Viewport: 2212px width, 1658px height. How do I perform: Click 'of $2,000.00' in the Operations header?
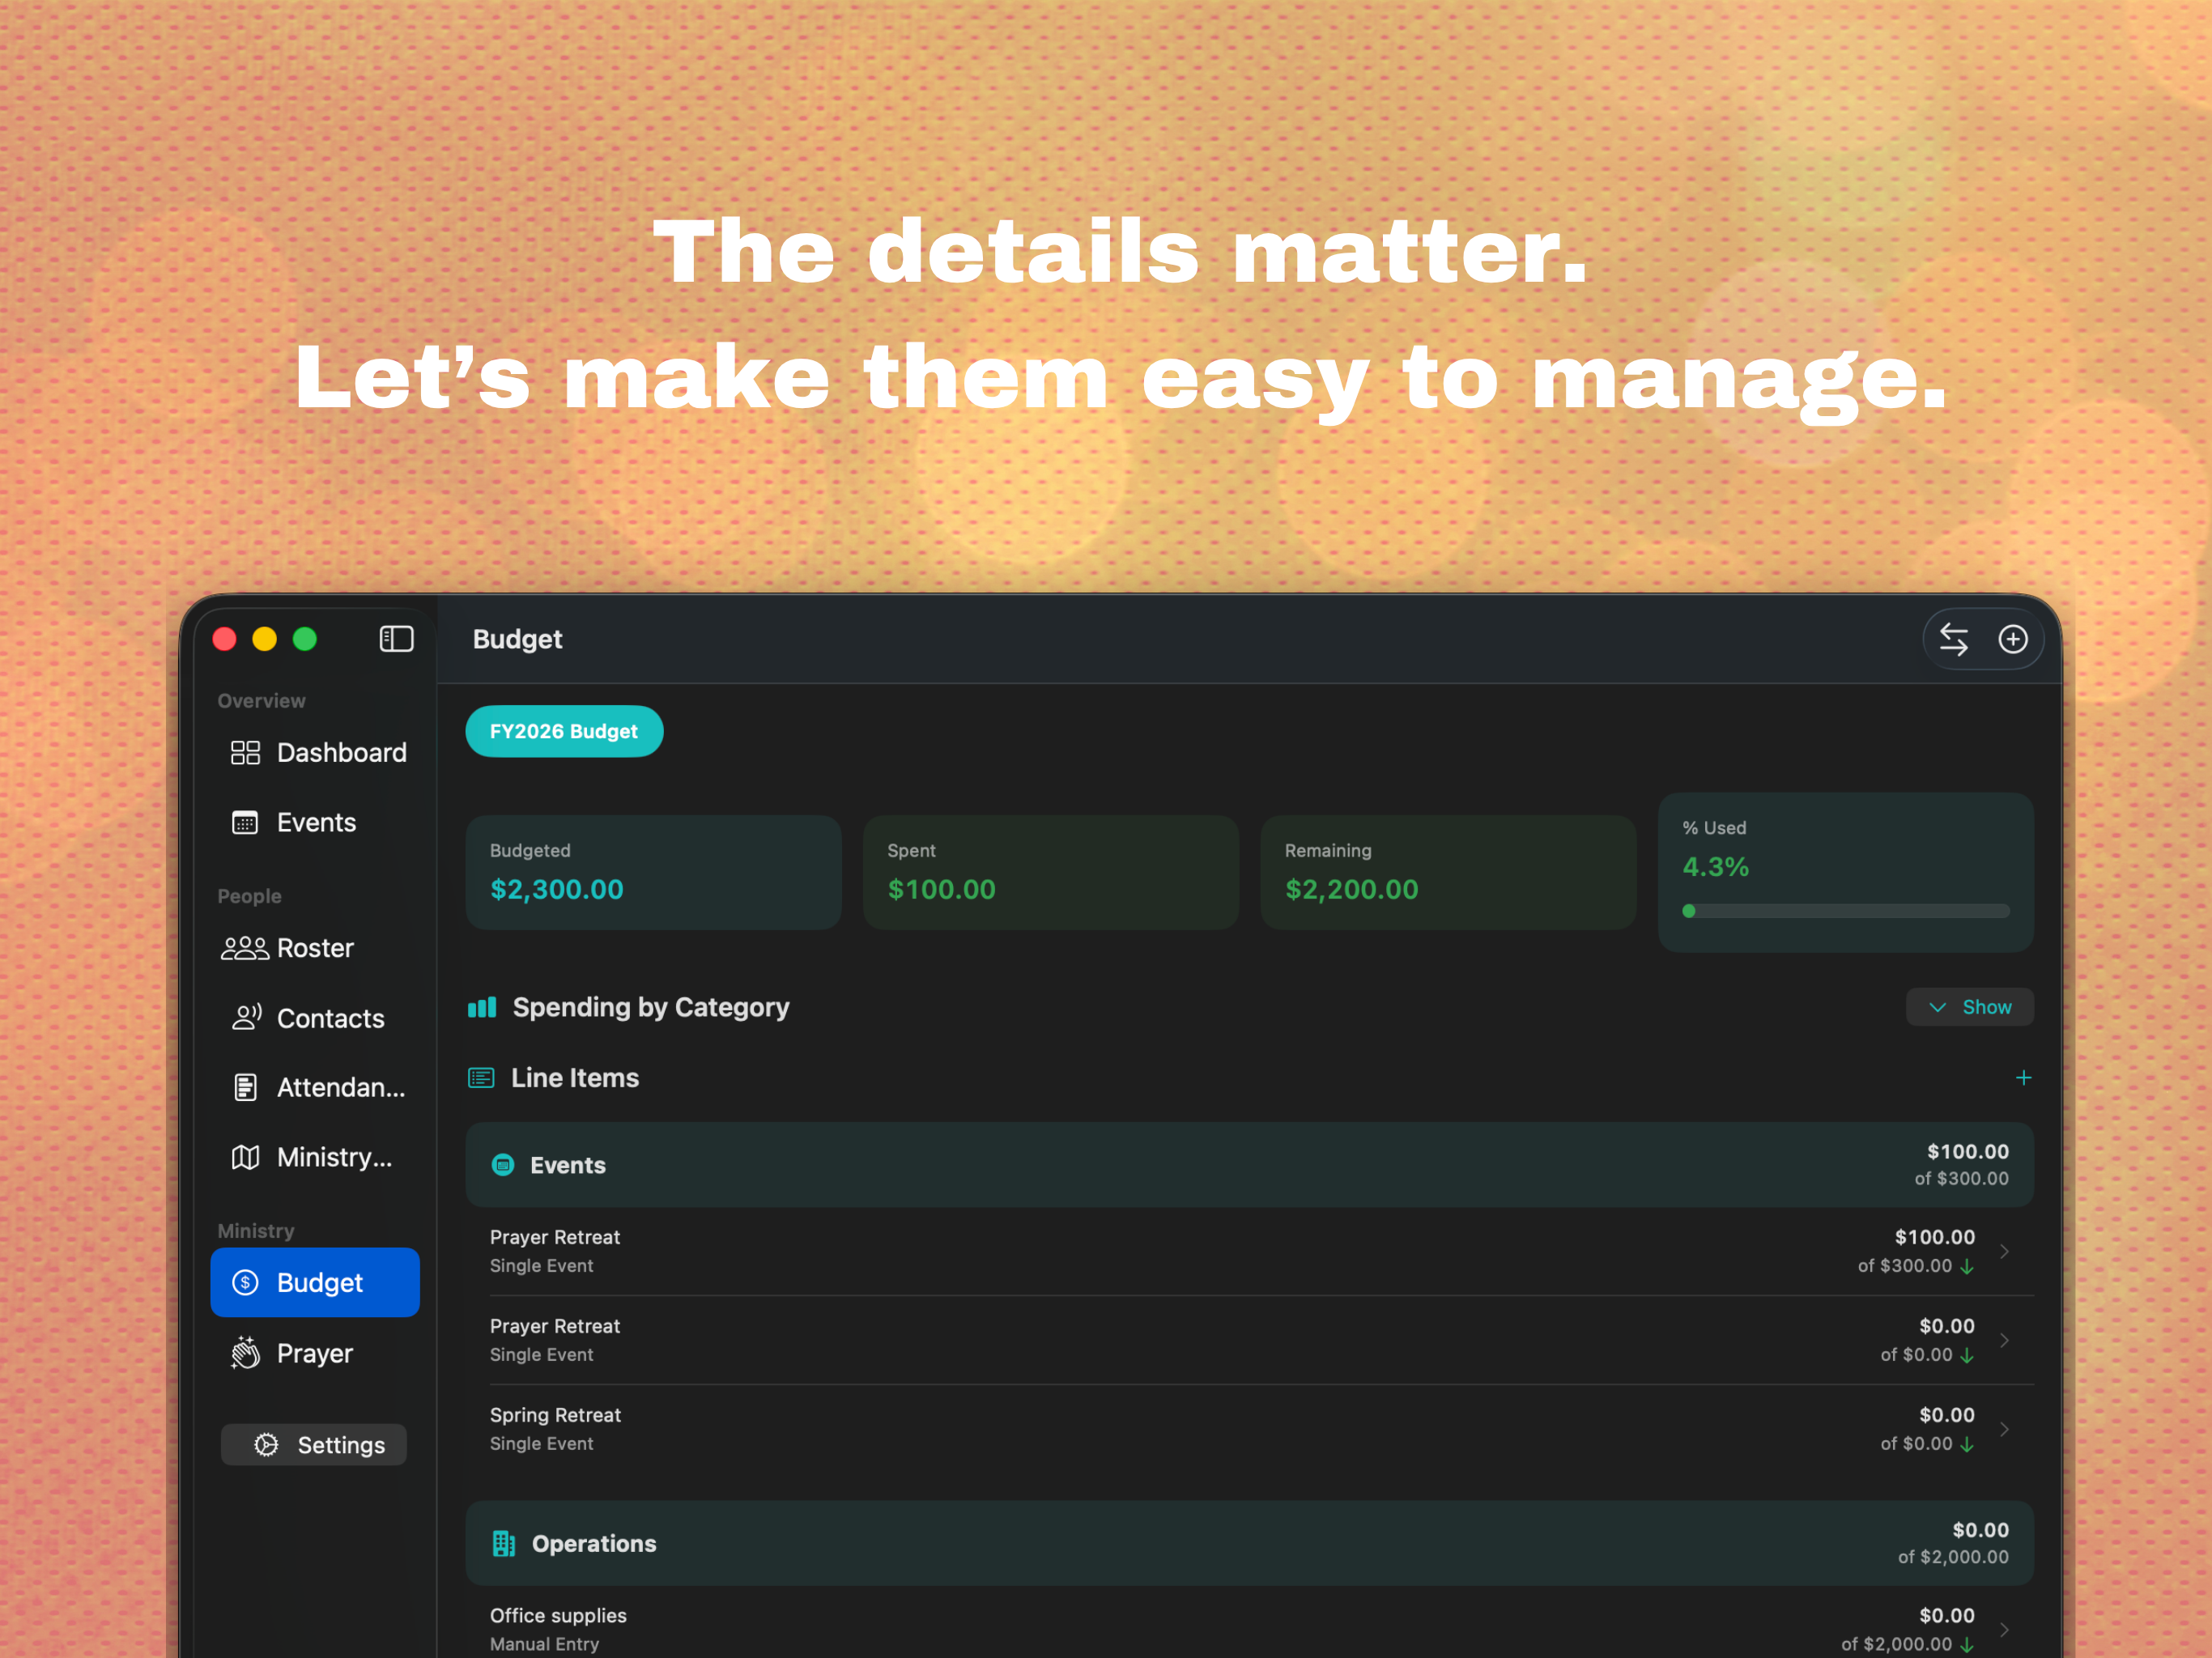pyautogui.click(x=1953, y=1557)
